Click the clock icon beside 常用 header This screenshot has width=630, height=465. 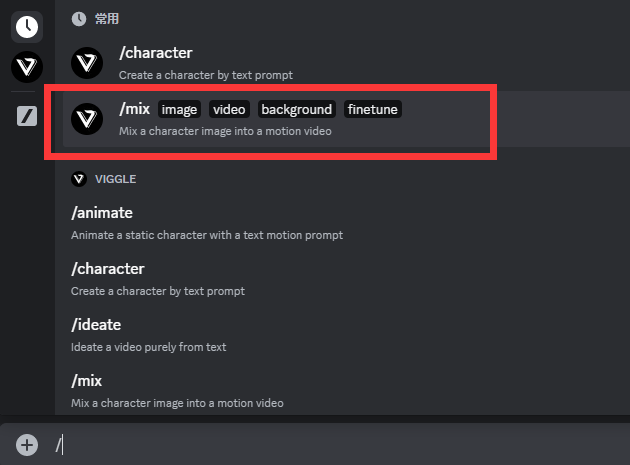tap(79, 19)
